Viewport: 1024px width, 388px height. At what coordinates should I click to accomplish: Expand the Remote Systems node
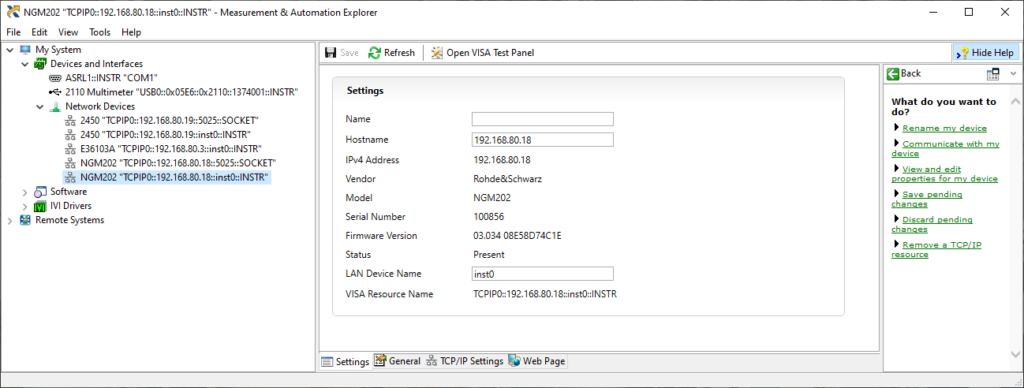tap(10, 221)
